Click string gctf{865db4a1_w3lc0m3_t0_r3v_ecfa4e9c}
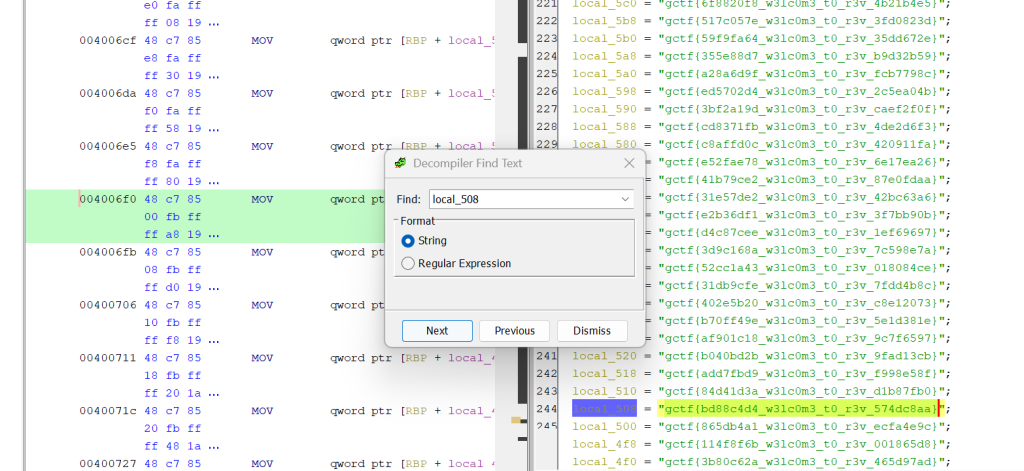1024x471 pixels. tap(801, 427)
